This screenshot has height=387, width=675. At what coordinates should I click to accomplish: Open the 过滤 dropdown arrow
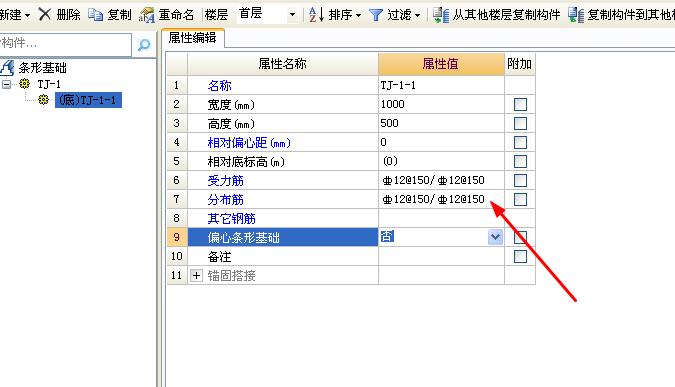tap(417, 15)
